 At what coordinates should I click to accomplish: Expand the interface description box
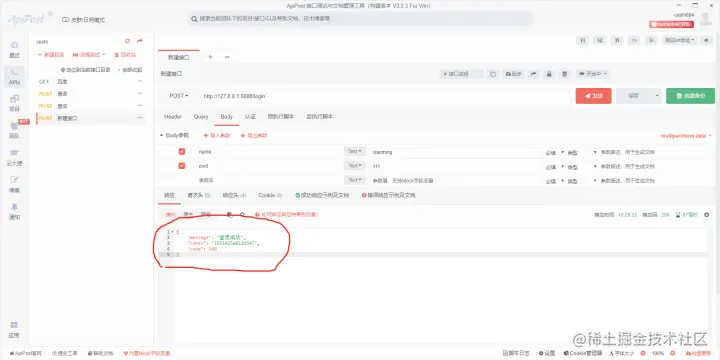click(461, 74)
